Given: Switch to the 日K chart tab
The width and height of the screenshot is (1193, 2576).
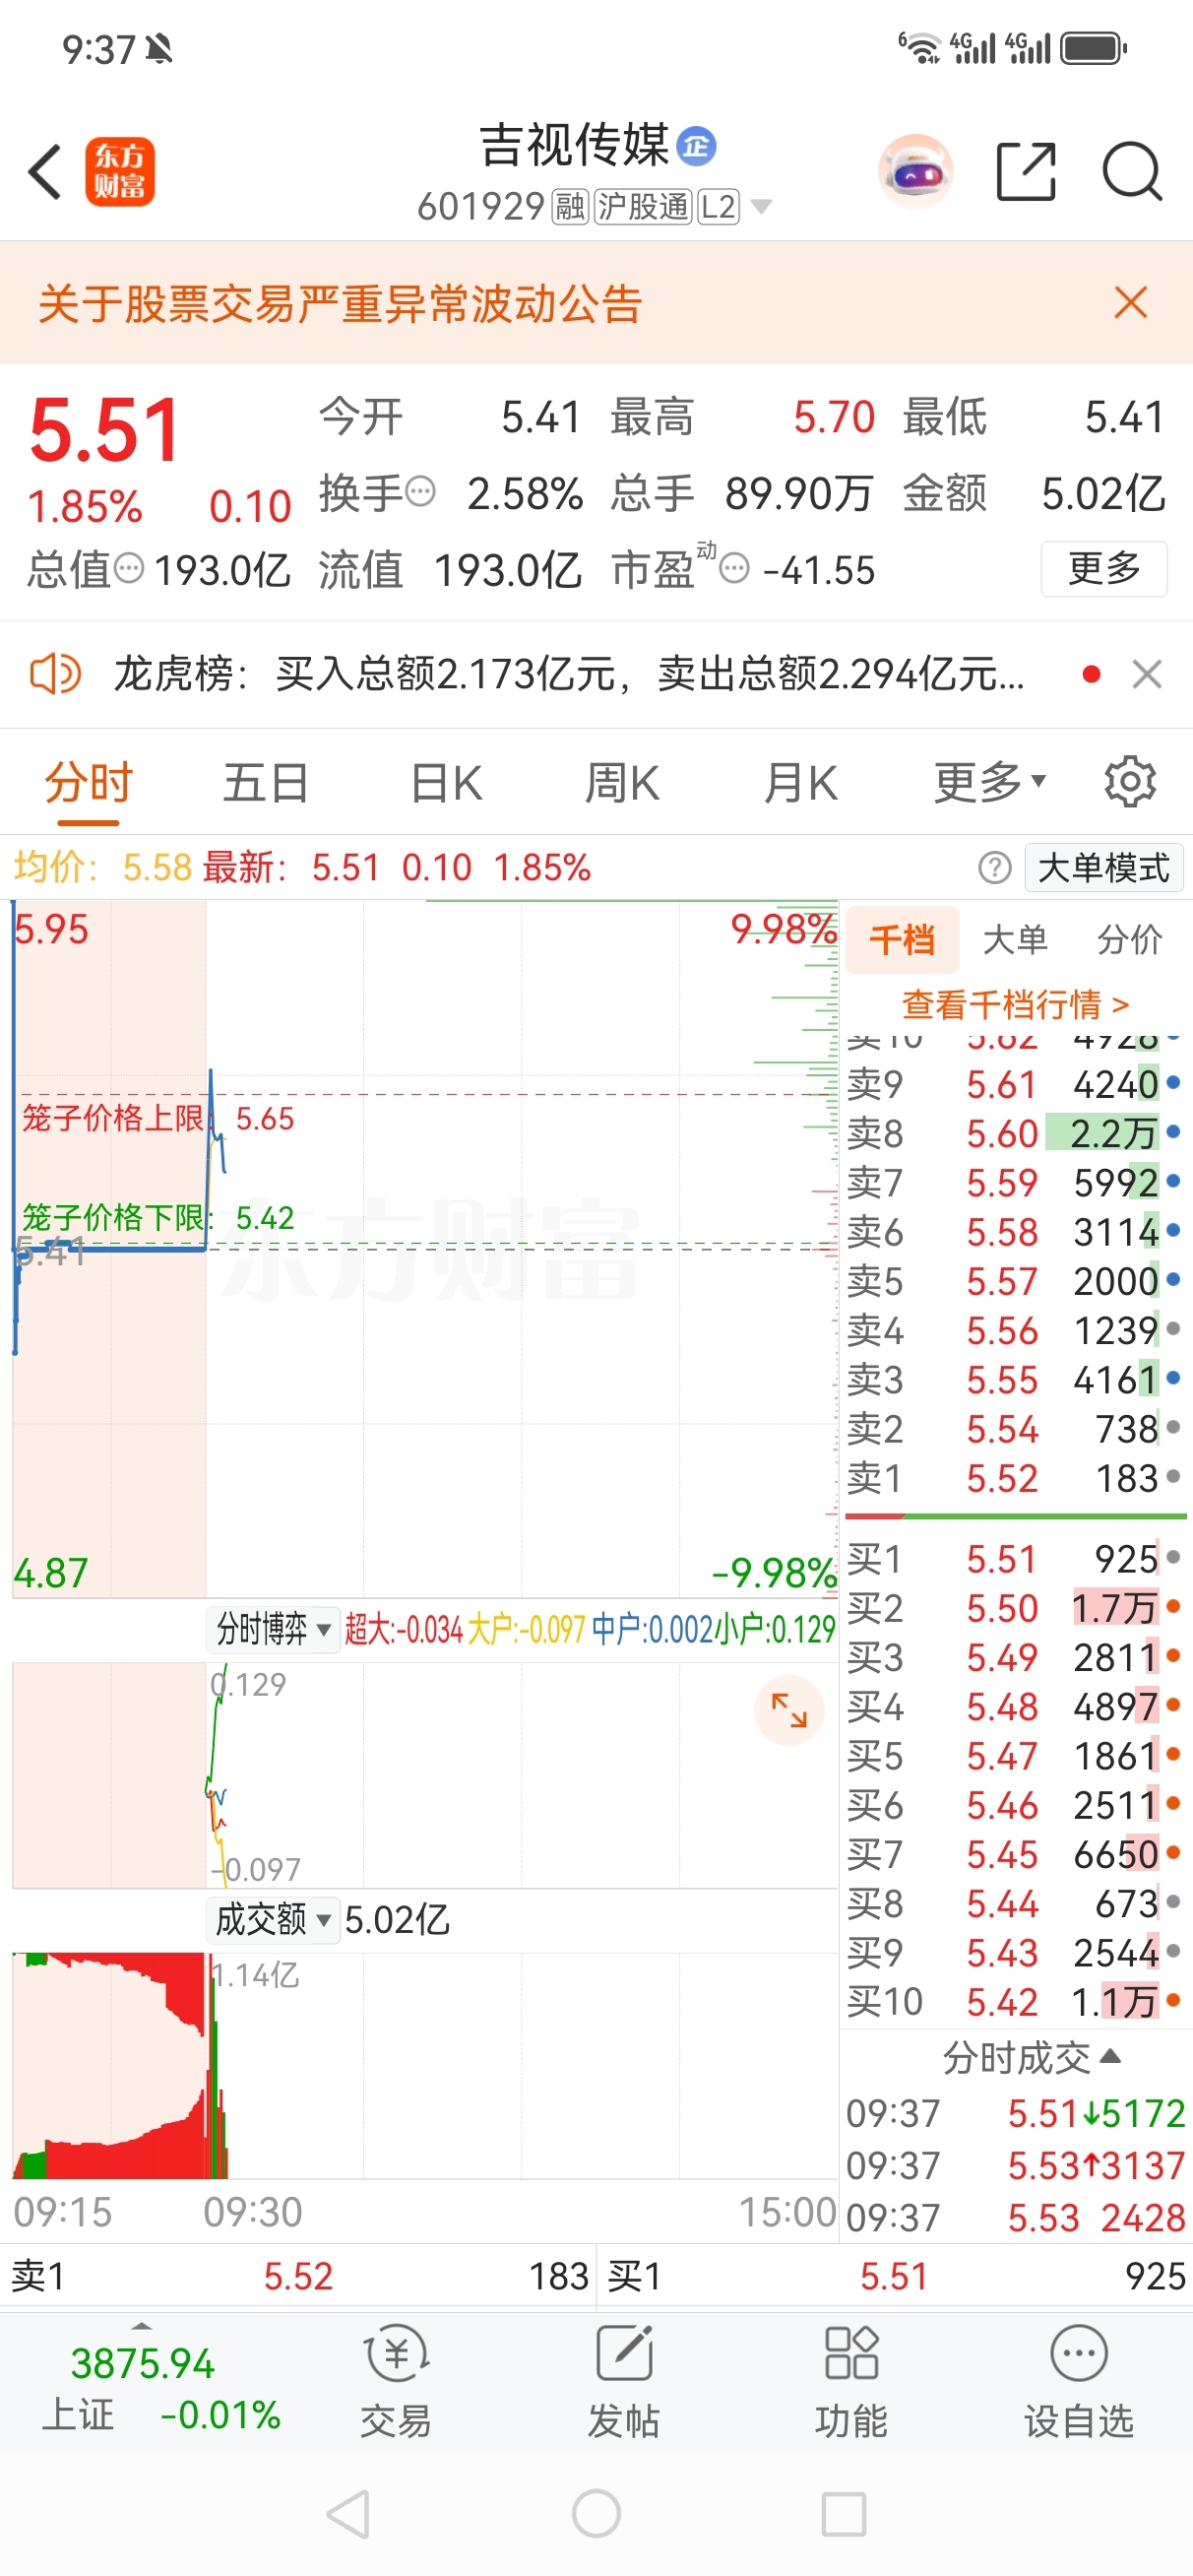Looking at the screenshot, I should point(446,782).
